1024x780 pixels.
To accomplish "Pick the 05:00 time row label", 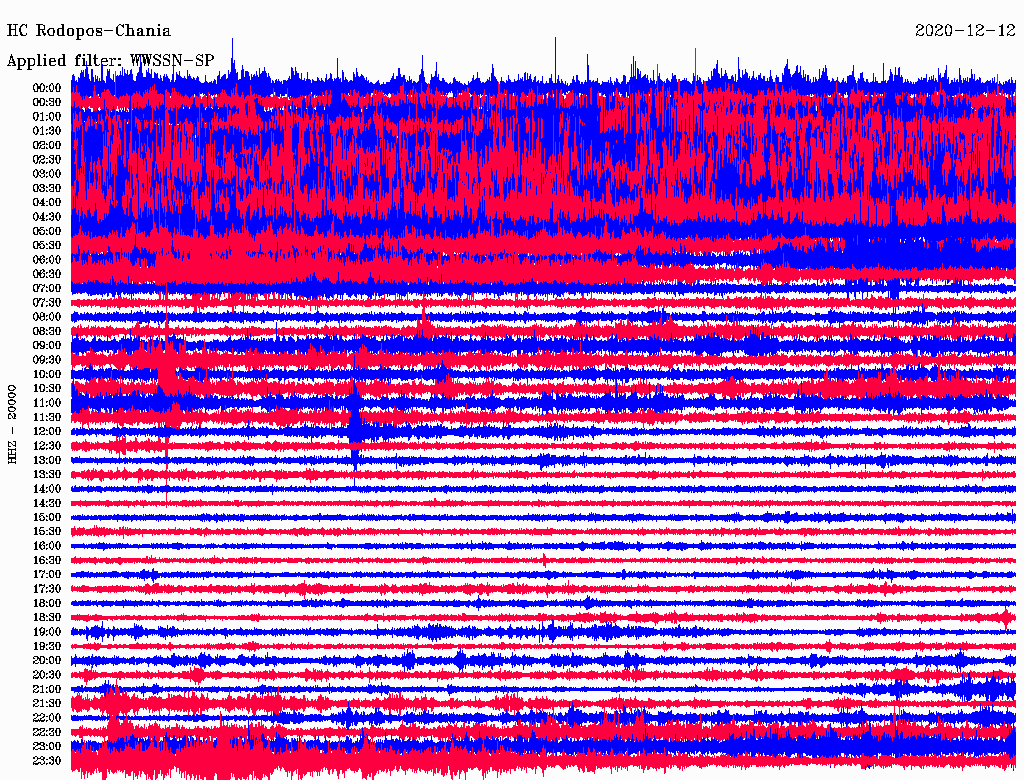I will click(47, 231).
